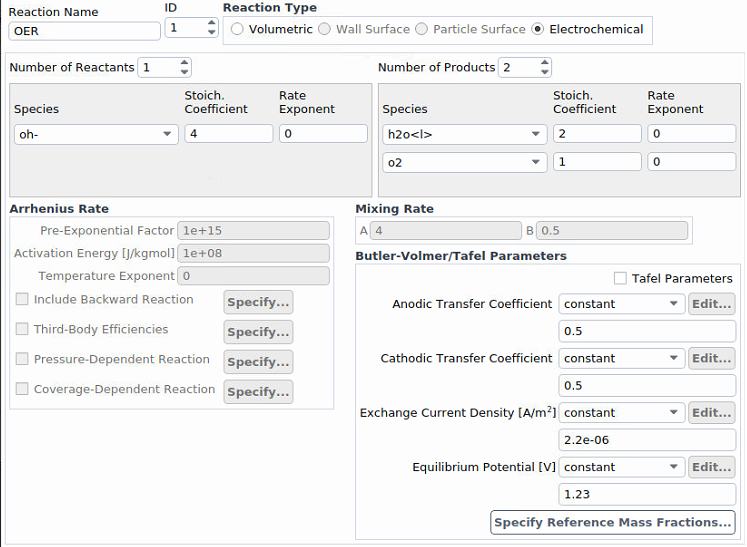Toggle Pressure-Dependent Reaction checkbox
Viewport: 747px width, 547px height.
(22, 359)
